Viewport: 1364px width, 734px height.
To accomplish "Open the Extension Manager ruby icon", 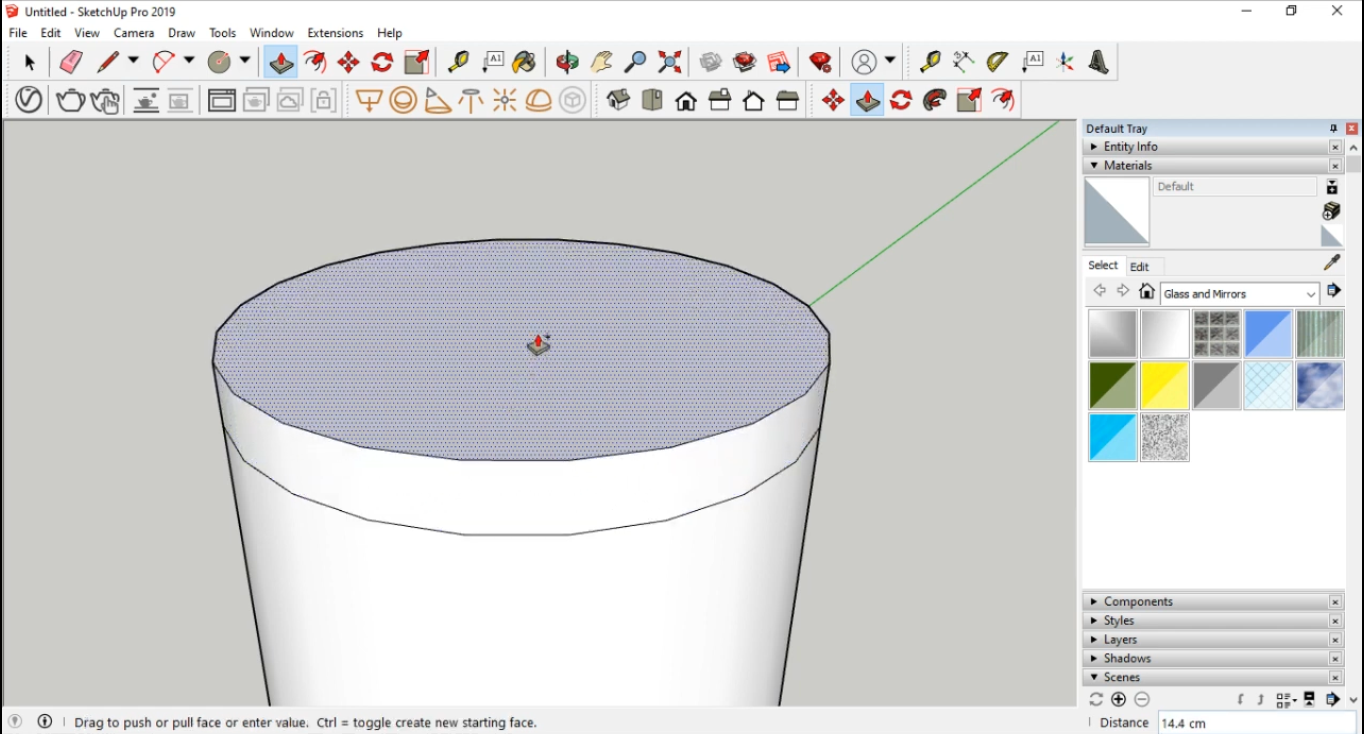I will pyautogui.click(x=821, y=63).
